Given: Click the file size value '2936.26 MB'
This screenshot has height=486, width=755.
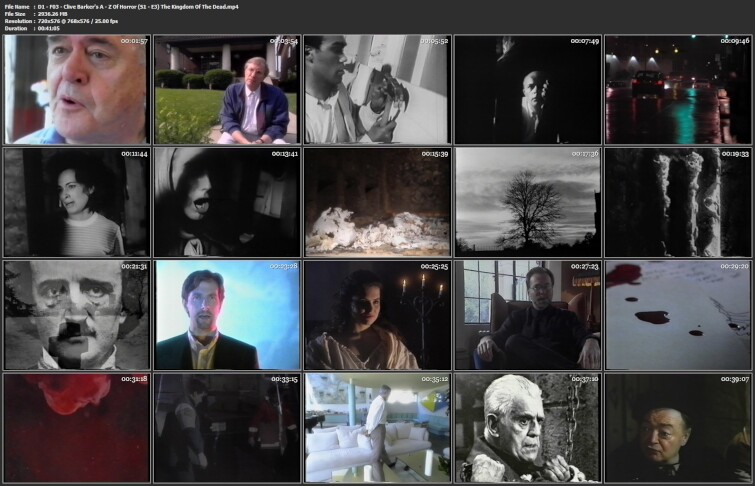Looking at the screenshot, I should (x=52, y=14).
